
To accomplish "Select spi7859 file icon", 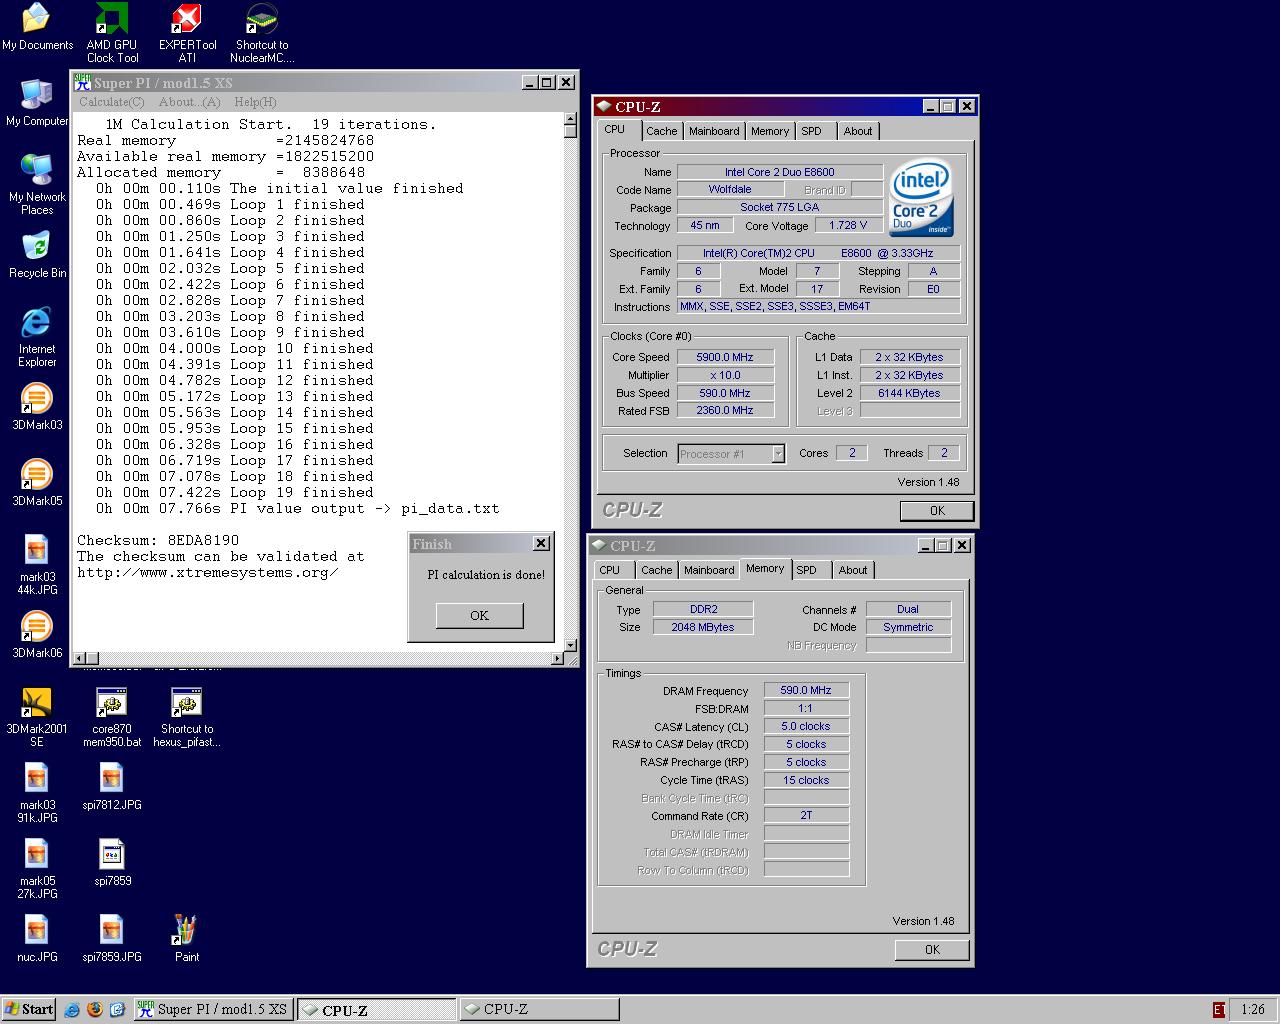I will (x=112, y=863).
